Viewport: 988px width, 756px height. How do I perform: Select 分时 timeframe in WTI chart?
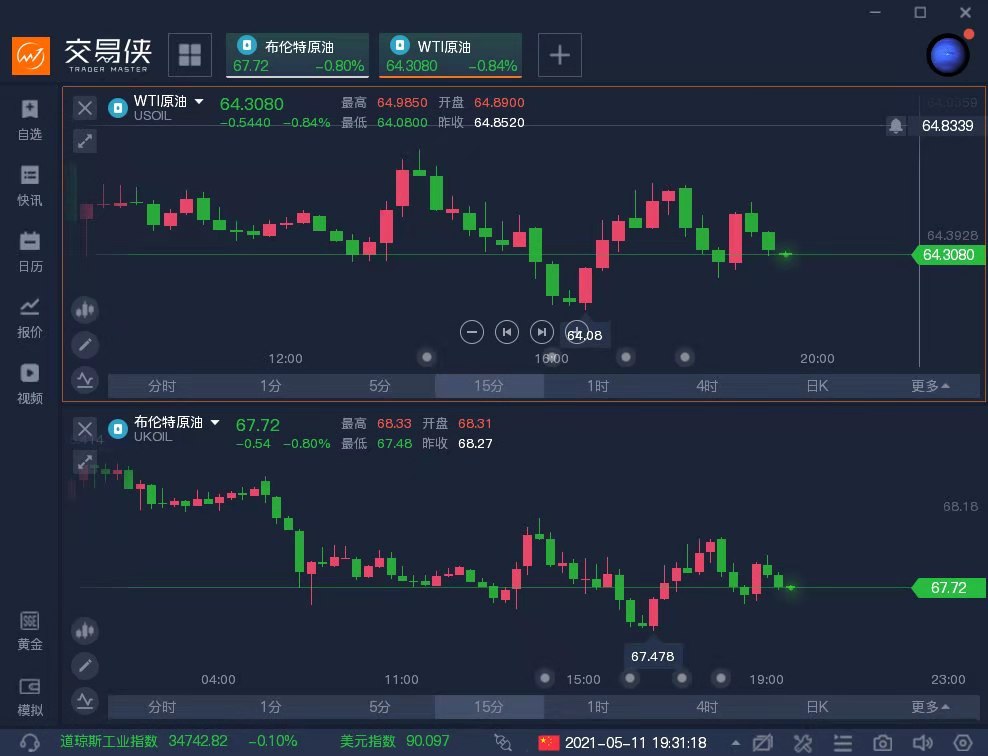(x=162, y=386)
